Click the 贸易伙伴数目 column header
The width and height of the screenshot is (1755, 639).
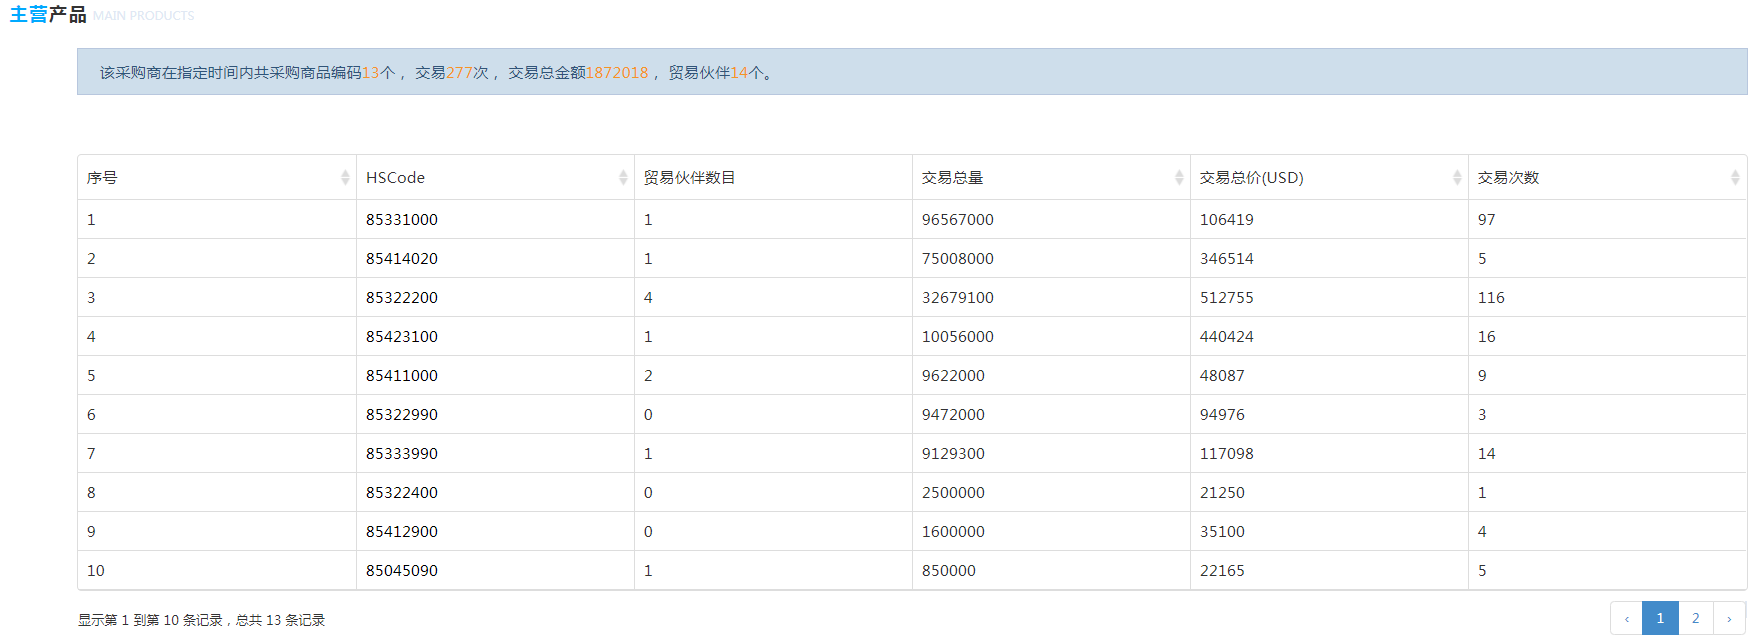pyautogui.click(x=689, y=178)
